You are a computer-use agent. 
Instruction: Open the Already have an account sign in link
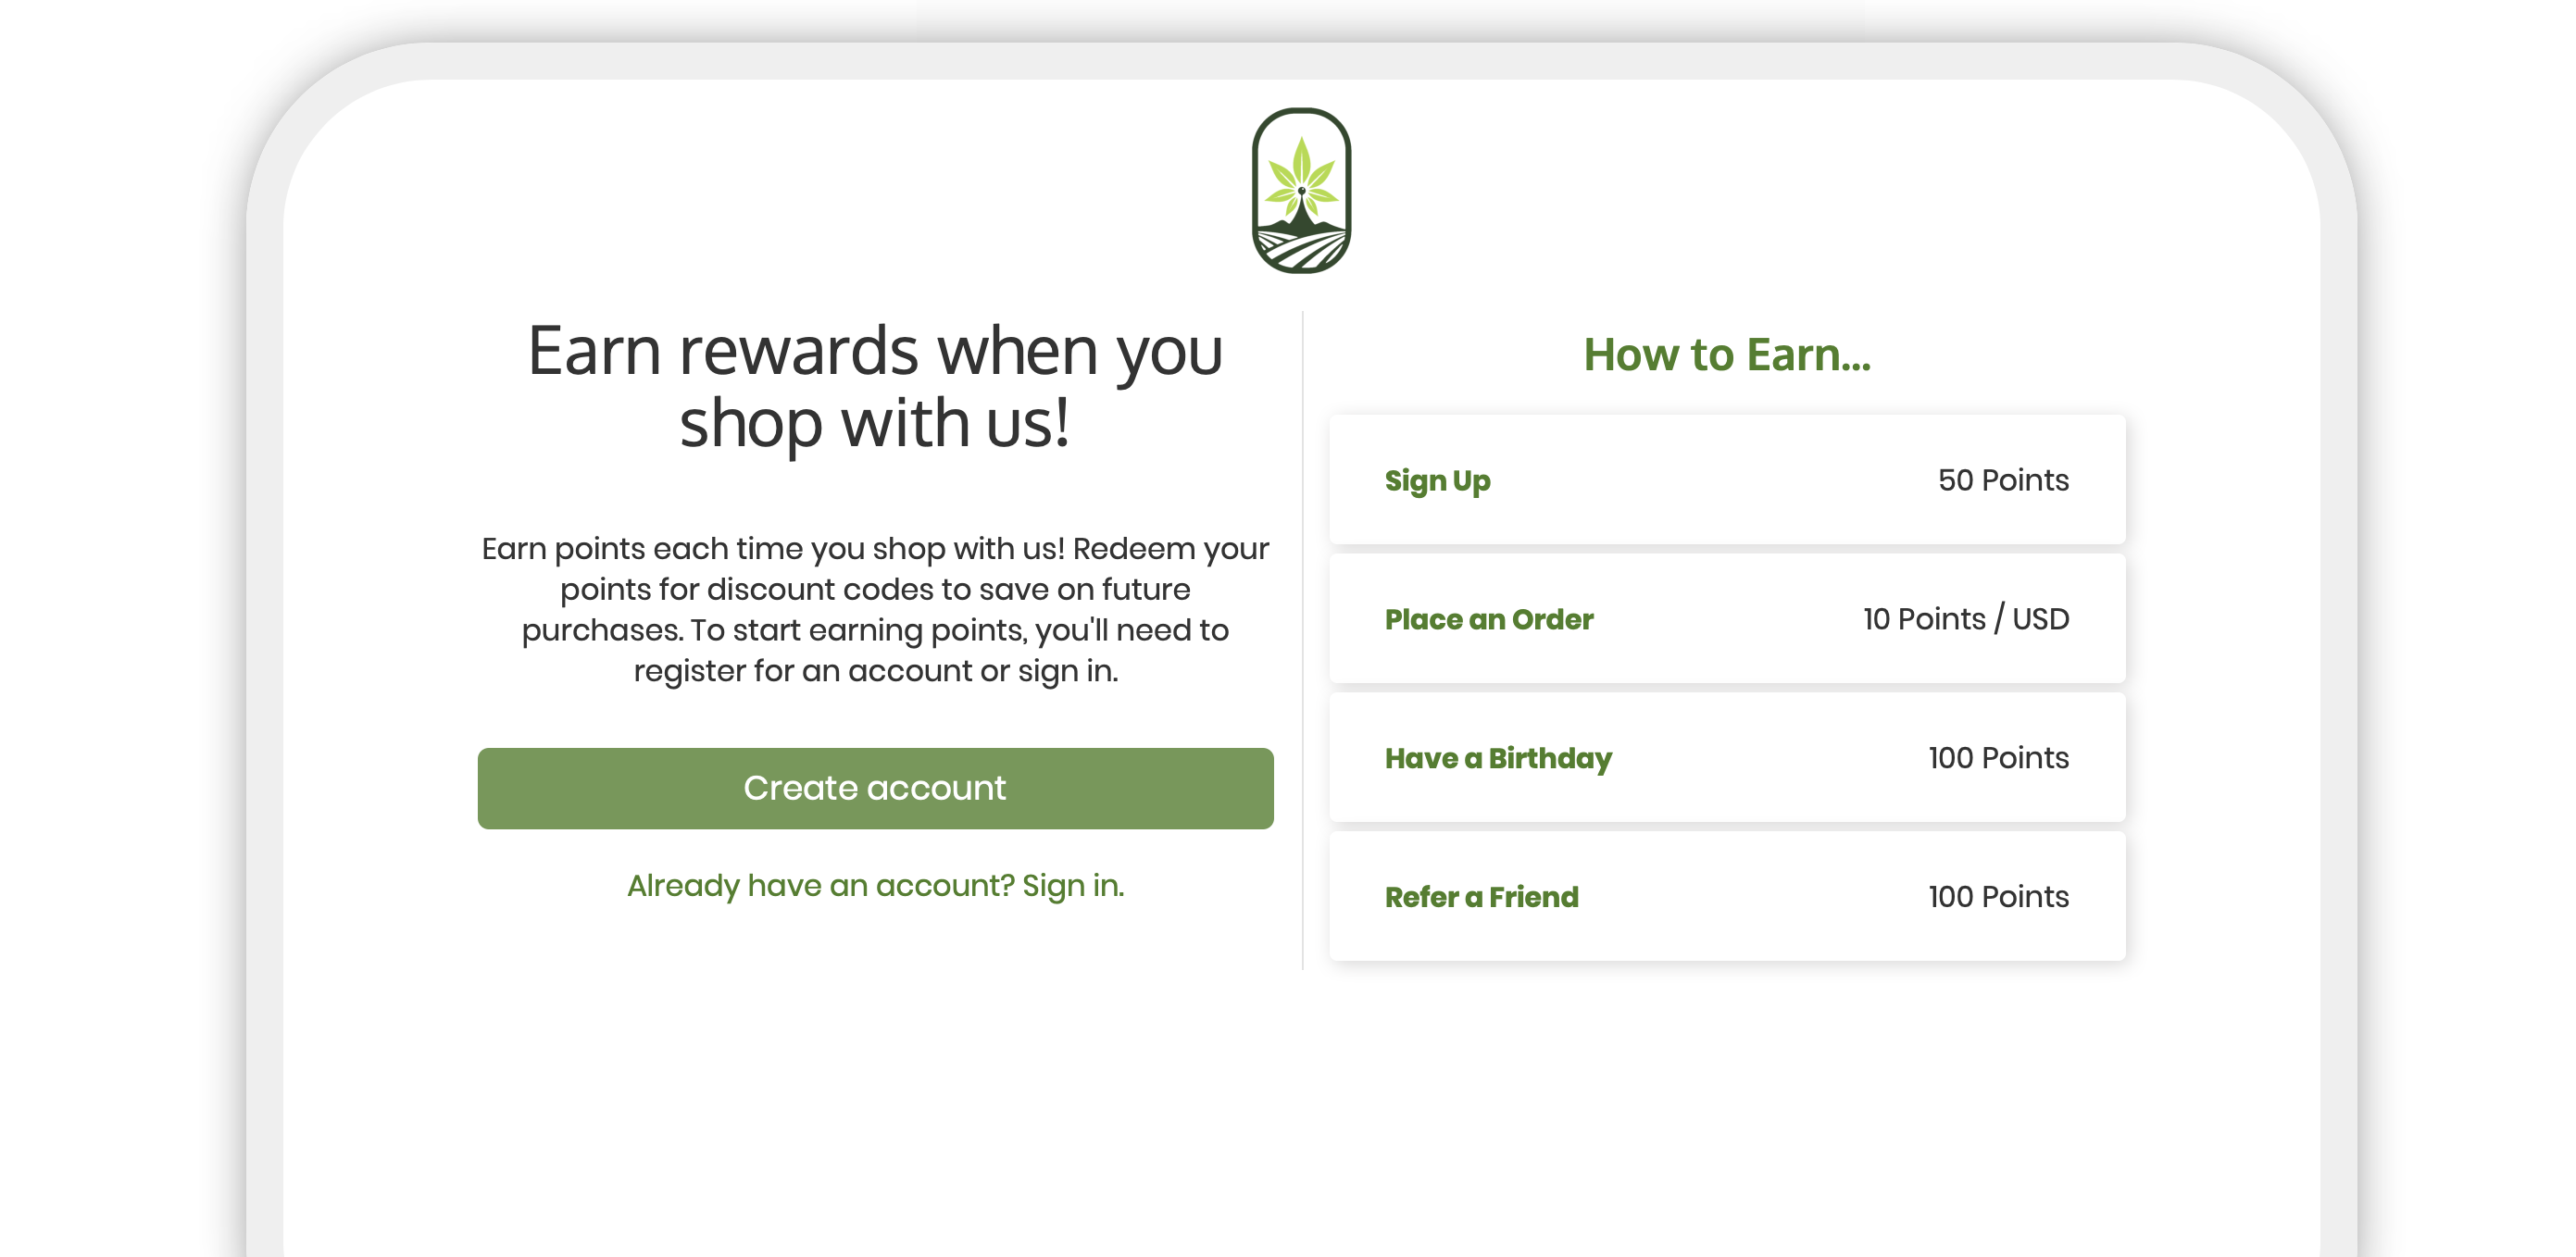875,885
